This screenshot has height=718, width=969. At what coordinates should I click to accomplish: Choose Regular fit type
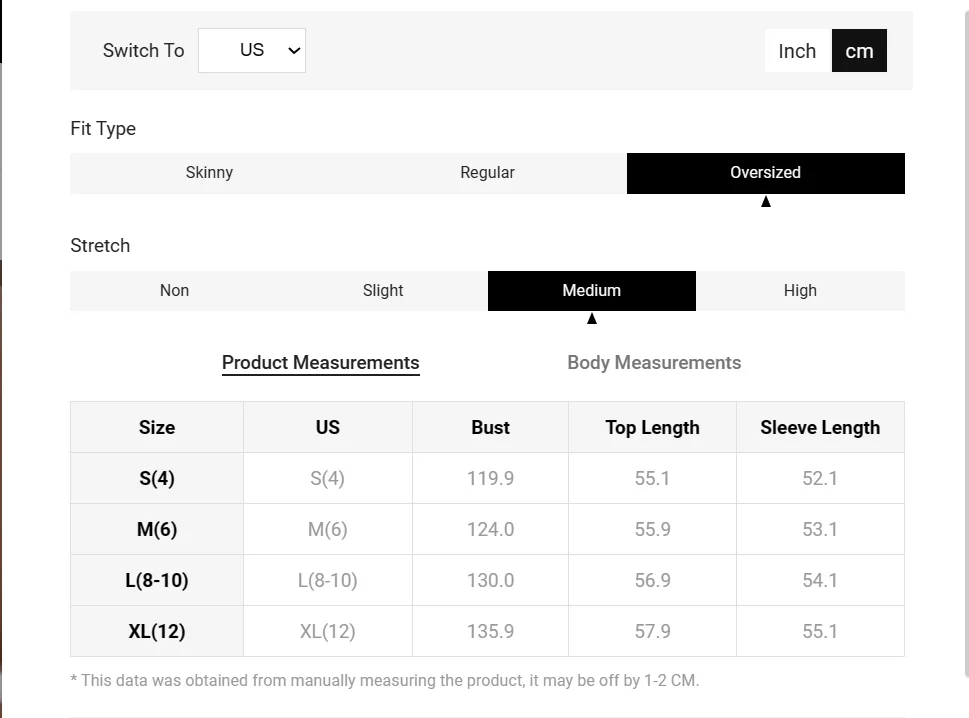click(487, 173)
